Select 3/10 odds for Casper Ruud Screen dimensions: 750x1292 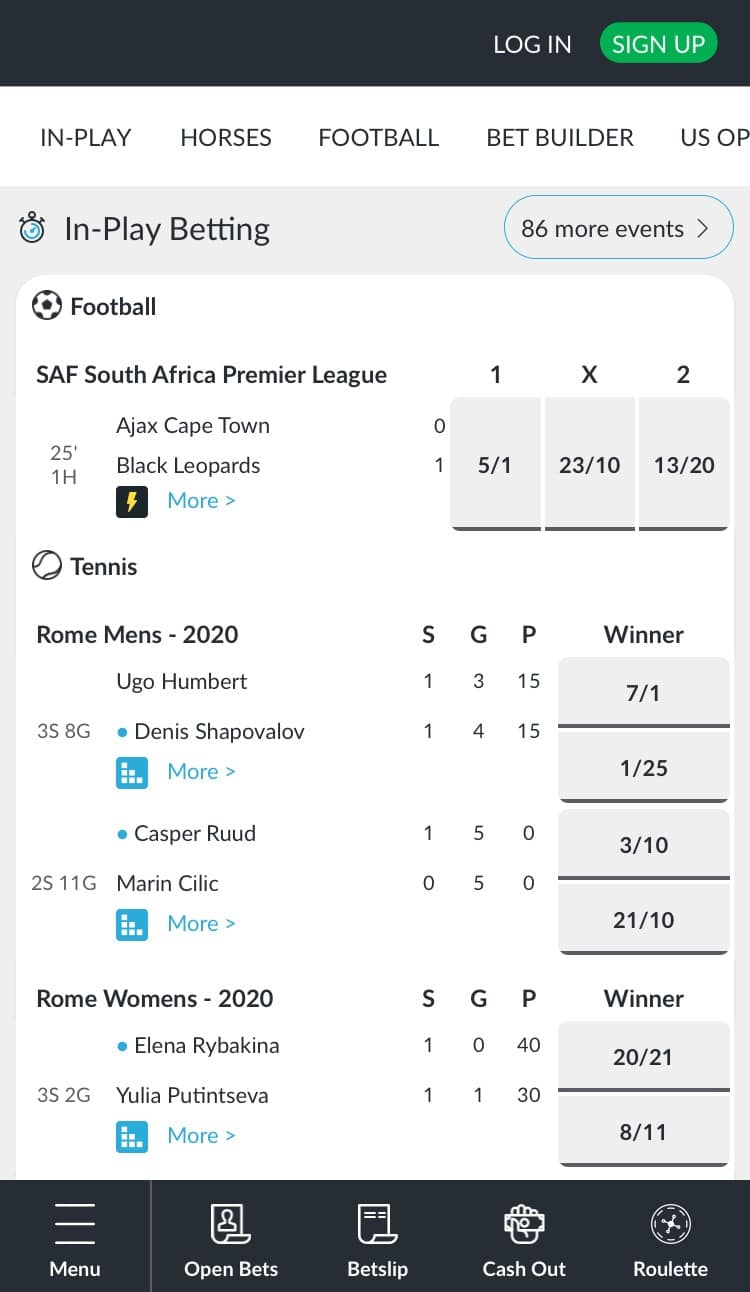pos(643,845)
